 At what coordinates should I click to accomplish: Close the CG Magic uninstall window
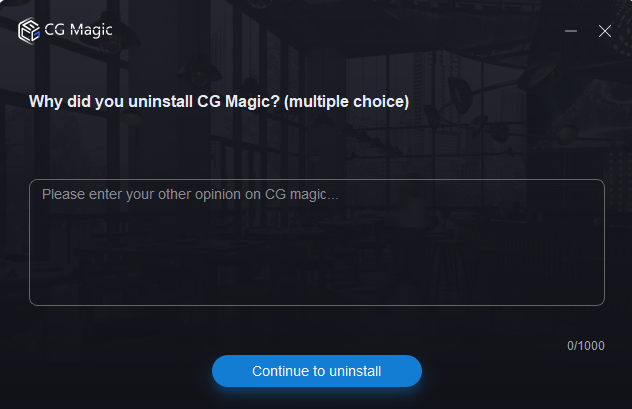(605, 31)
